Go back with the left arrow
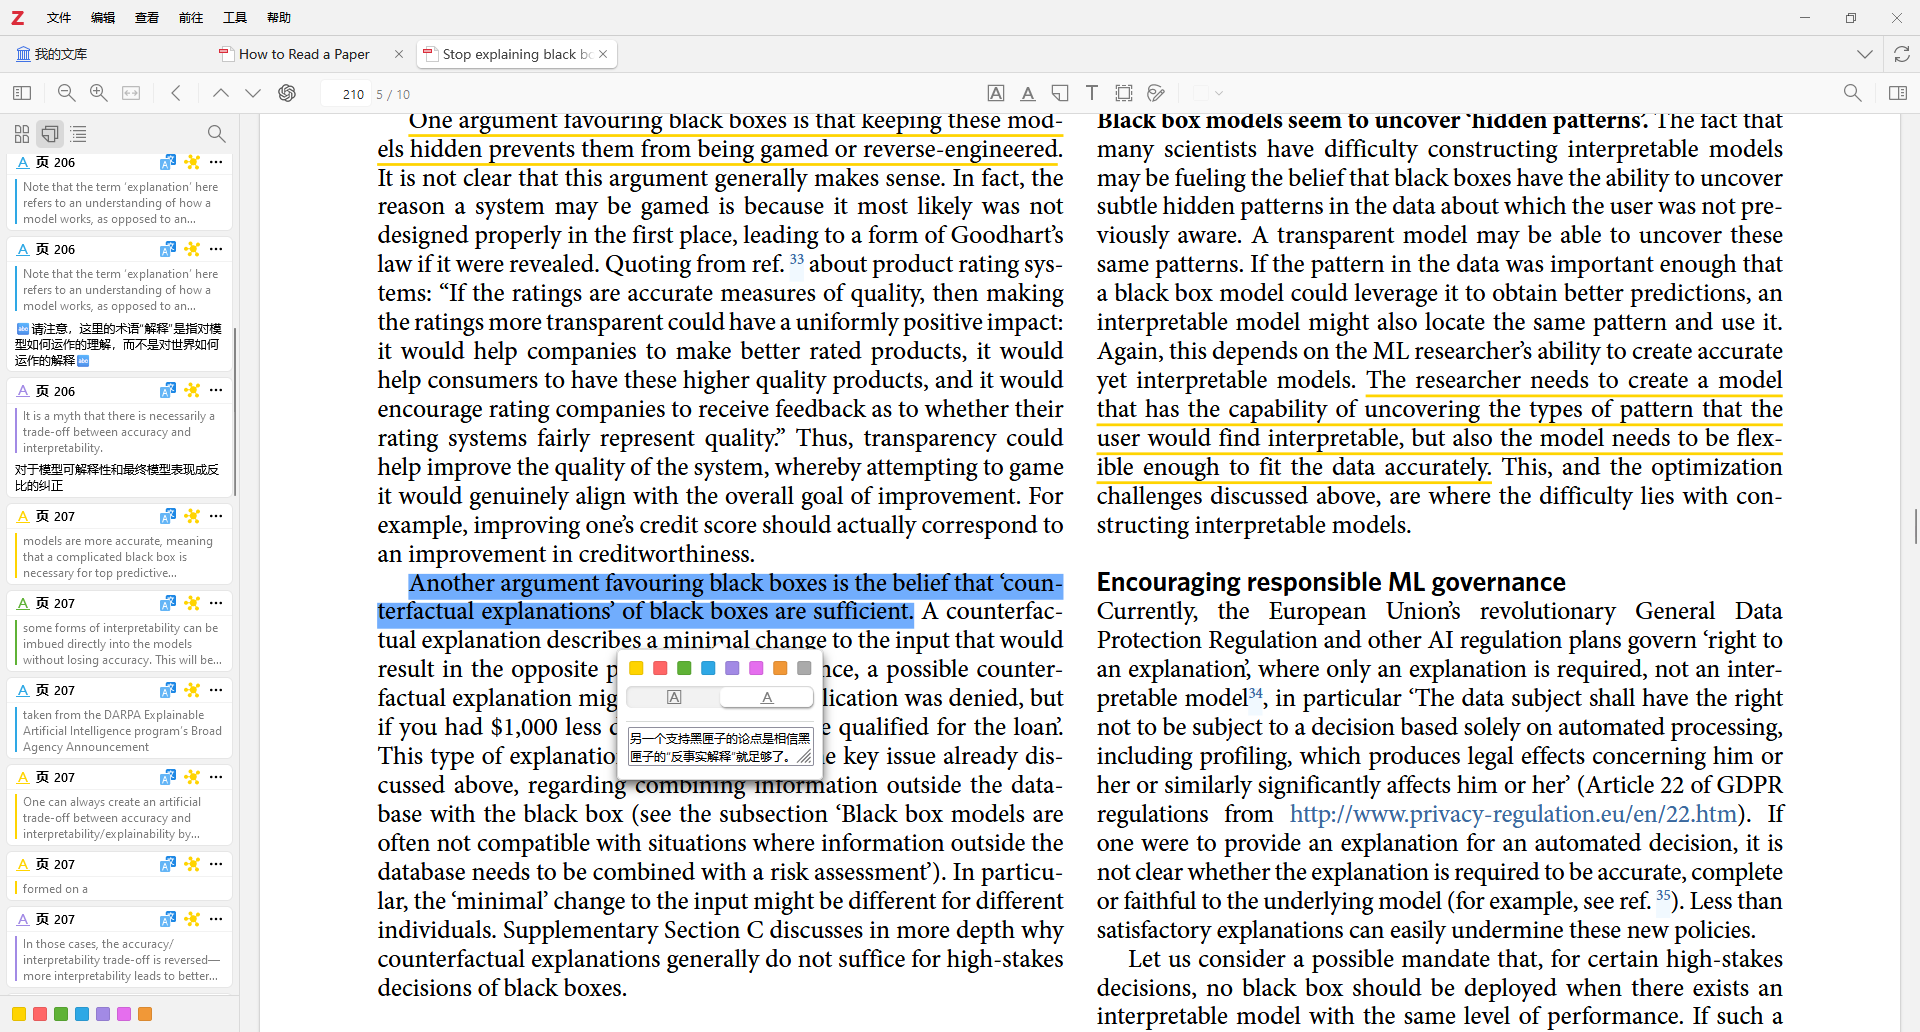The width and height of the screenshot is (1920, 1032). (176, 93)
